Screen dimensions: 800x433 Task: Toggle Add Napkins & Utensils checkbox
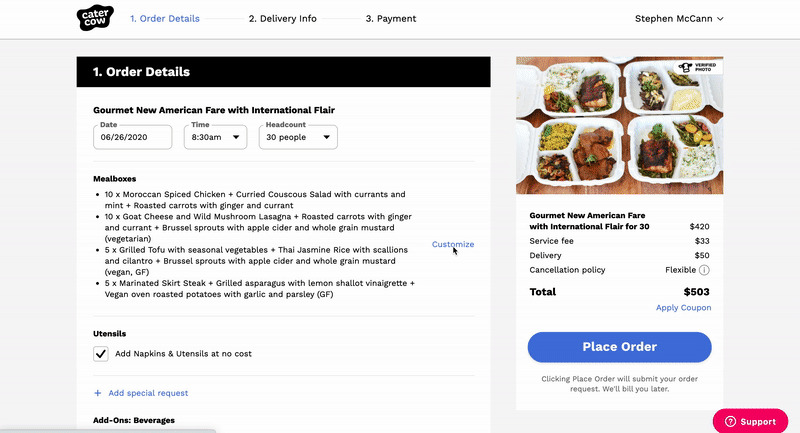click(x=101, y=354)
